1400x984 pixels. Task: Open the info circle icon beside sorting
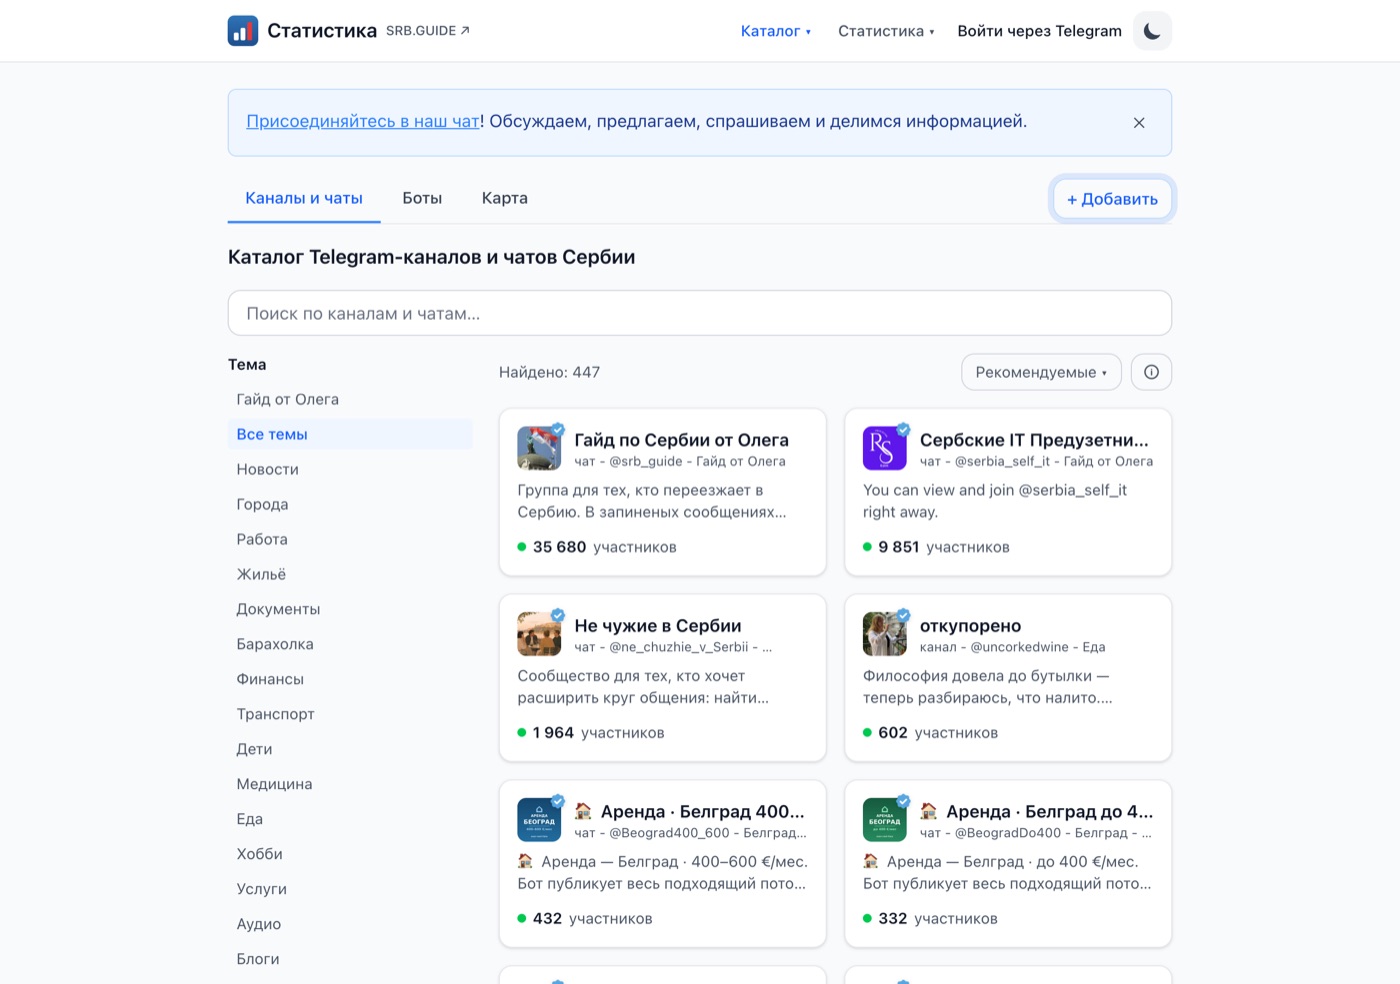1151,372
